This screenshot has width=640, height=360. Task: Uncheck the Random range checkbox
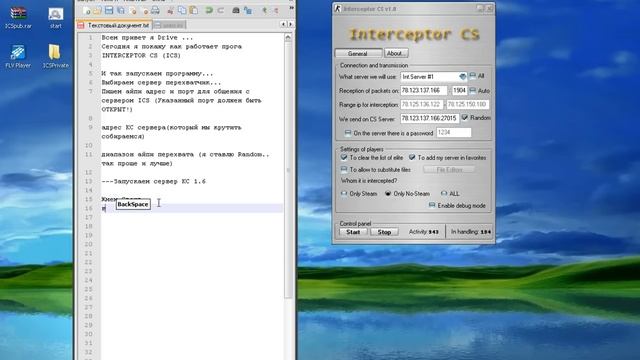coord(464,118)
